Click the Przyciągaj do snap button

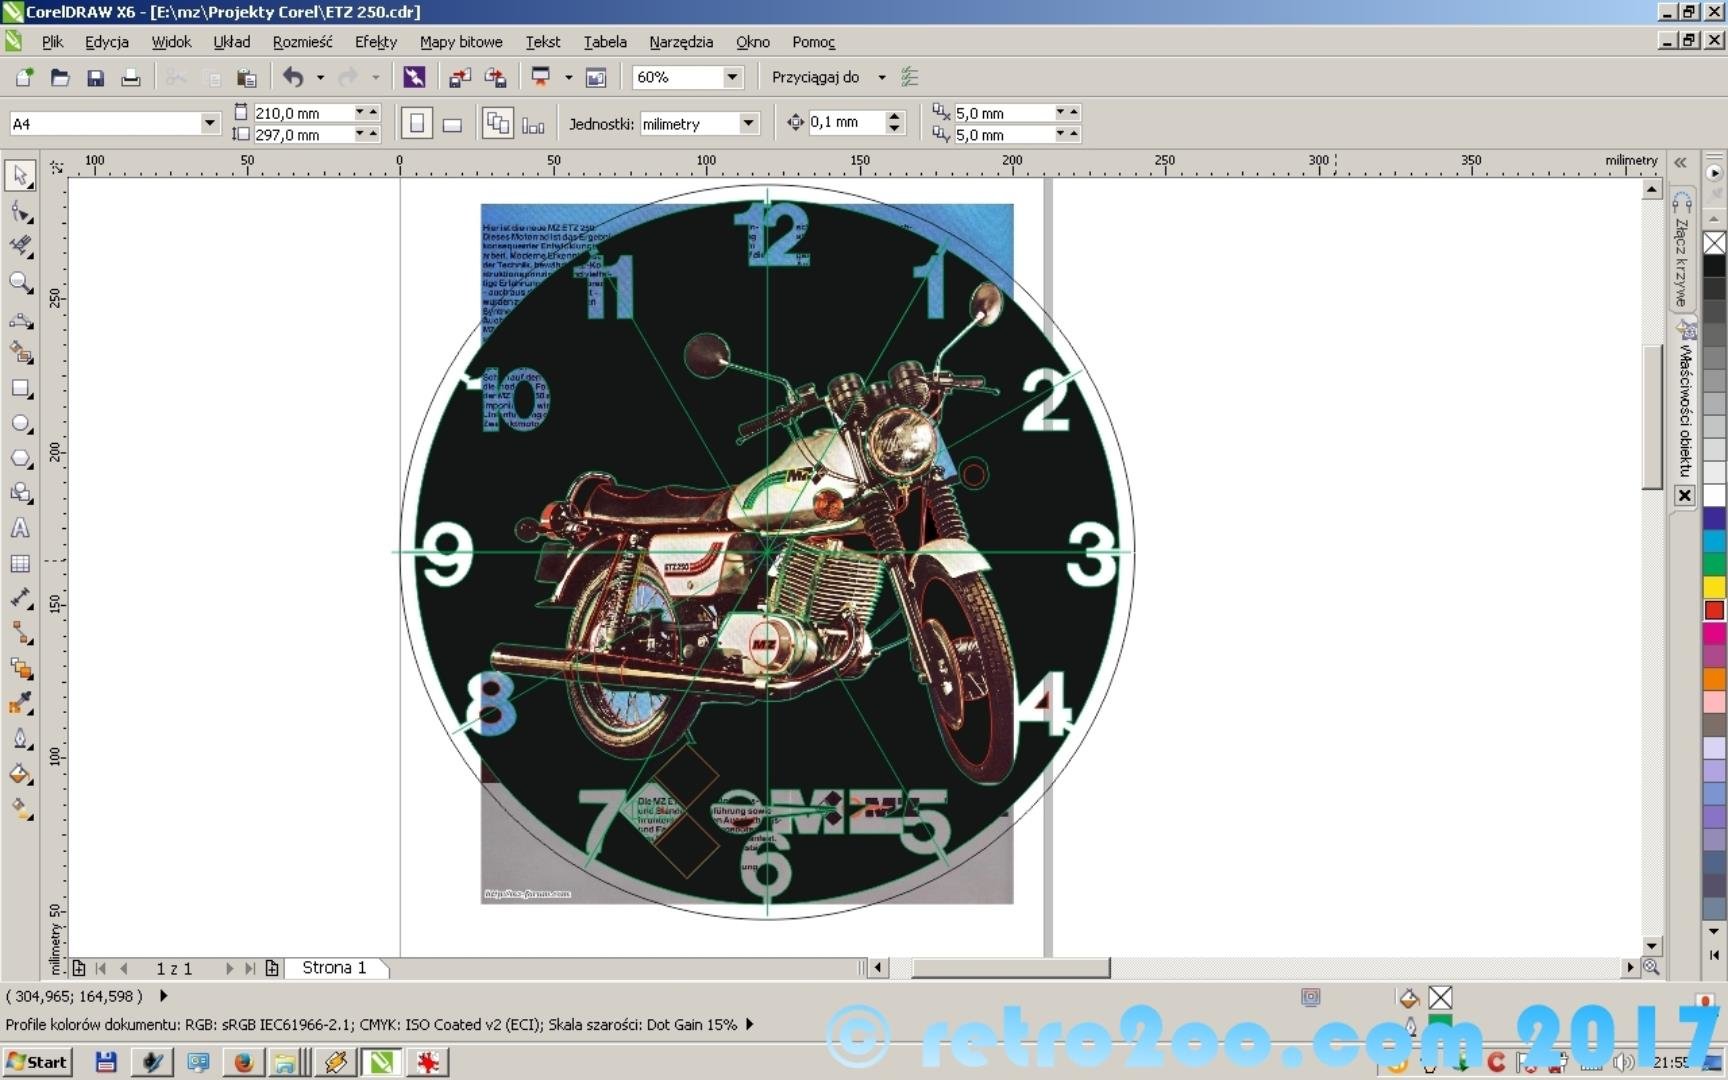click(x=815, y=77)
